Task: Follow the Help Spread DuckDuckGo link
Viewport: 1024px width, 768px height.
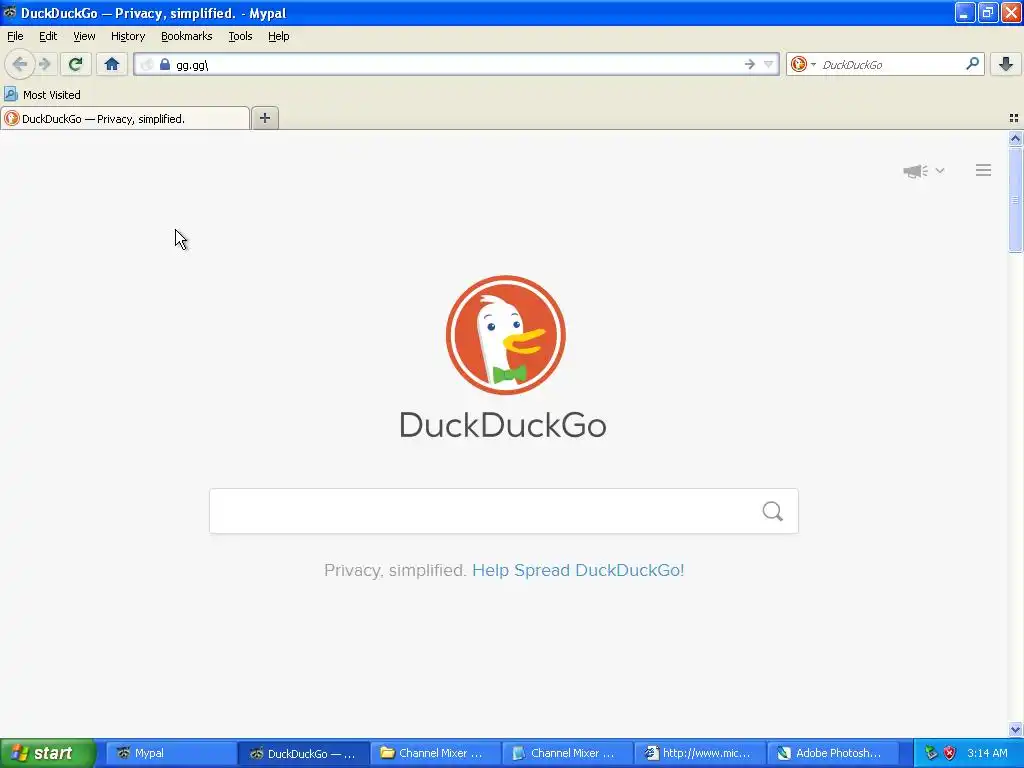Action: pos(578,570)
